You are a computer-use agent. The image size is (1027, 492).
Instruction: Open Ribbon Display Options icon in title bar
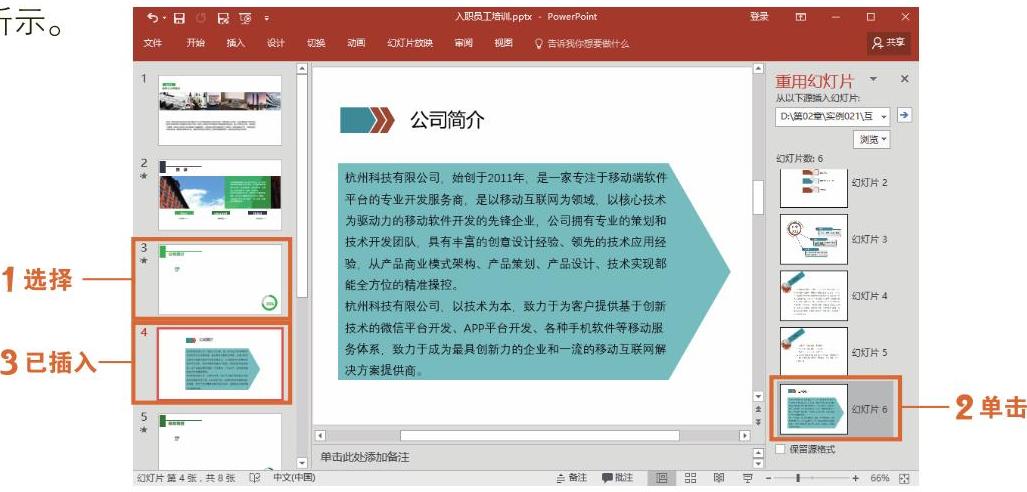[800, 17]
